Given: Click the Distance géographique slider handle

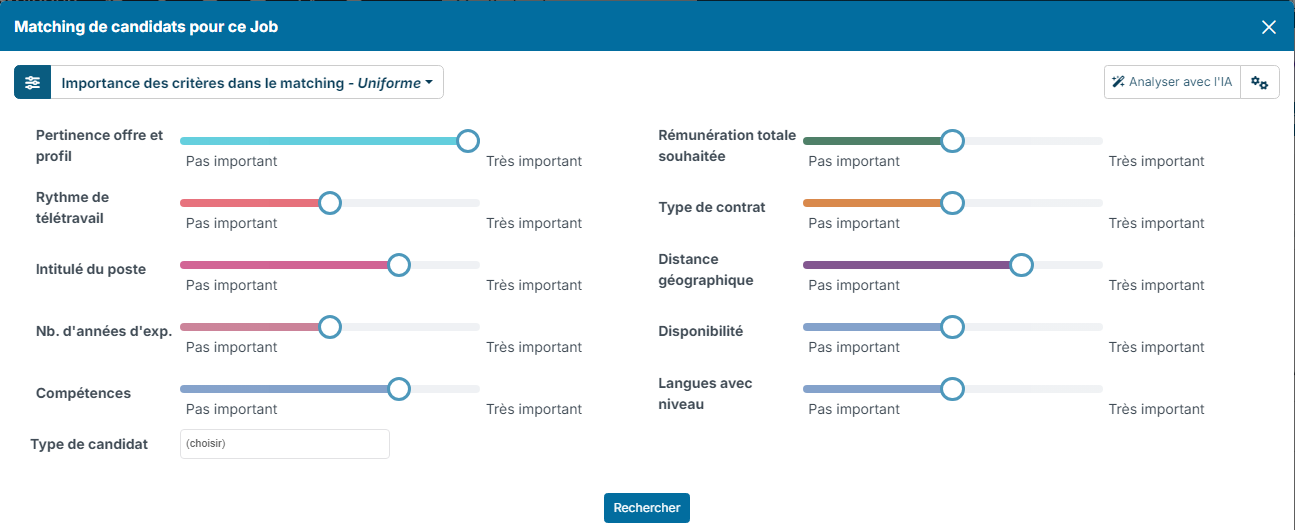Looking at the screenshot, I should 1021,265.
